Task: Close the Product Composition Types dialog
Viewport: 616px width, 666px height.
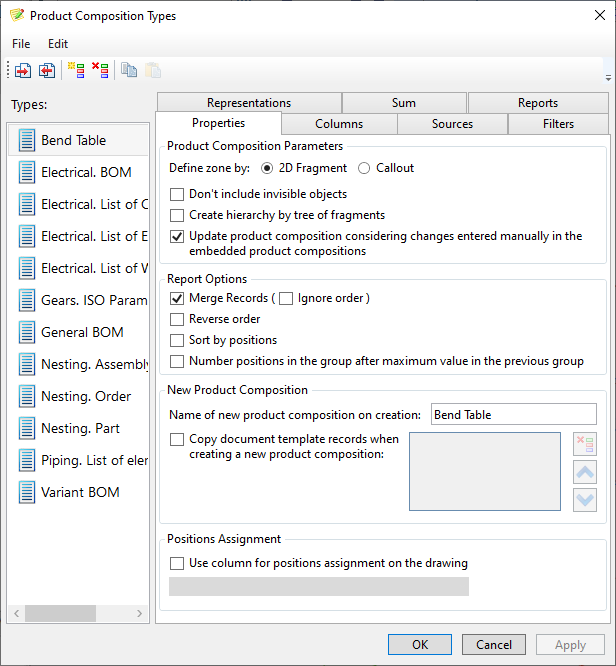Action: point(599,15)
